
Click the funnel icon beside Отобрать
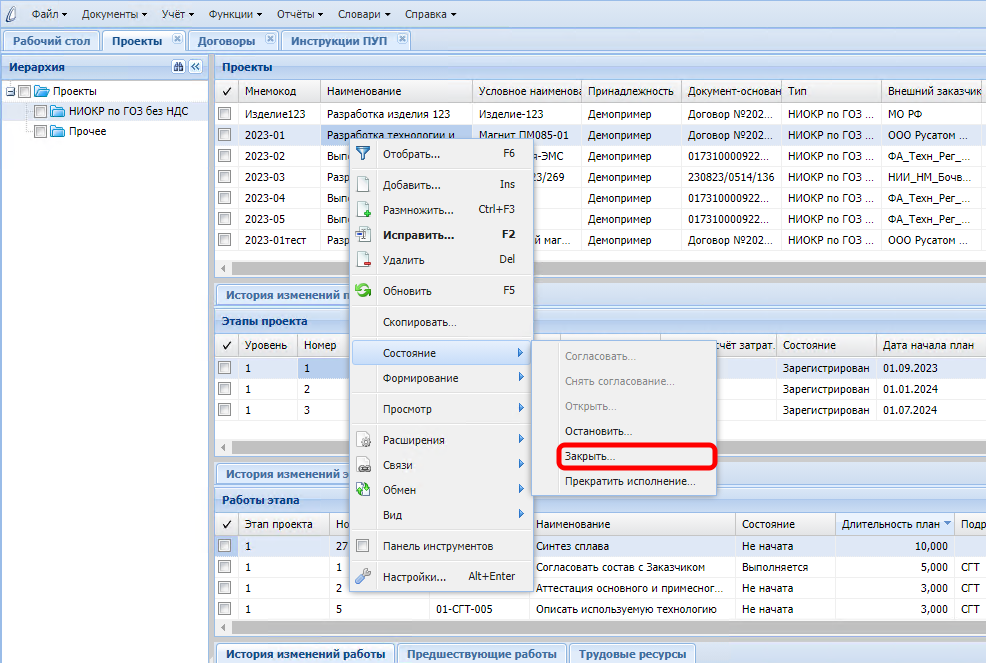click(363, 154)
